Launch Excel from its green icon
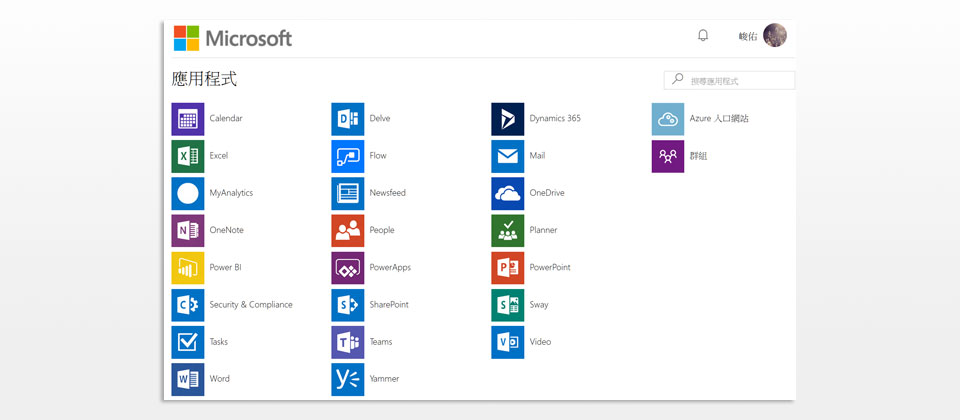This screenshot has height=420, width=960. [188, 156]
